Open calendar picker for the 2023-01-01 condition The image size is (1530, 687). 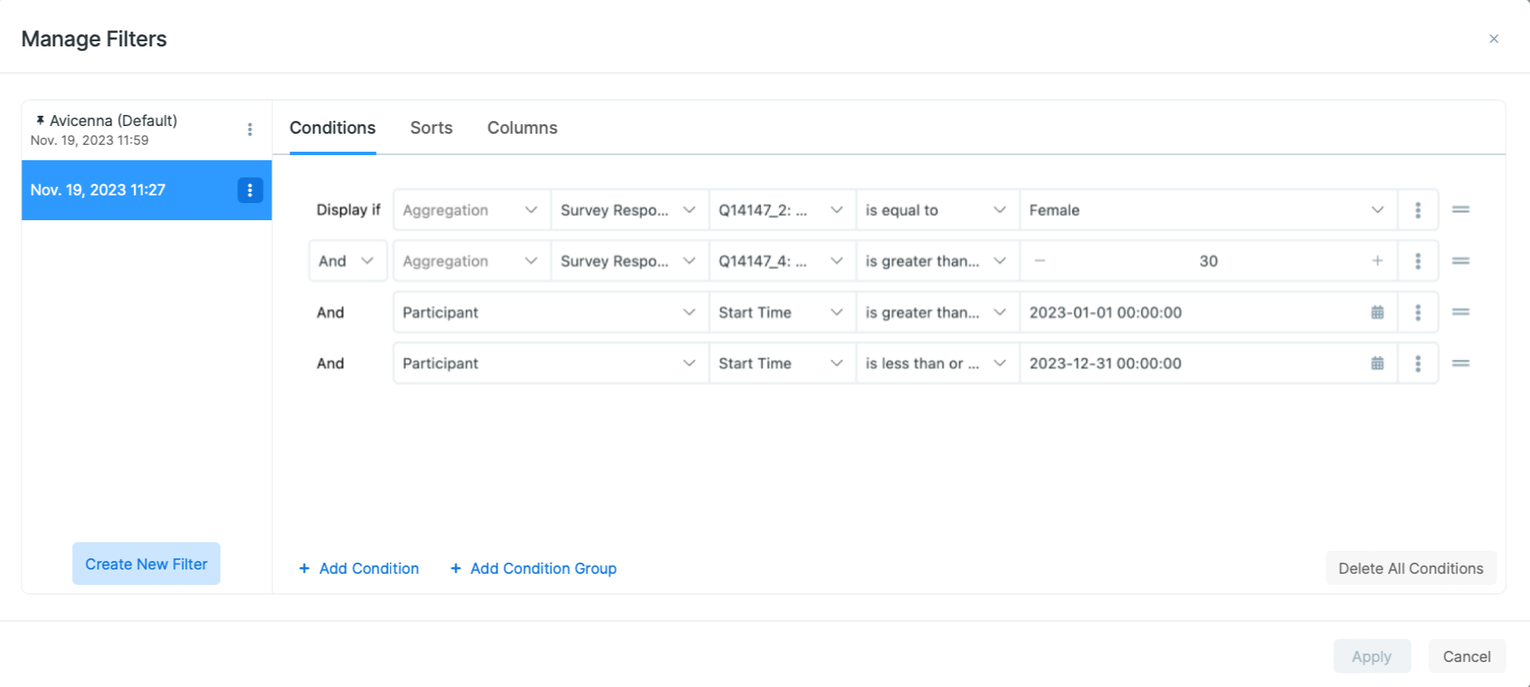(x=1377, y=312)
